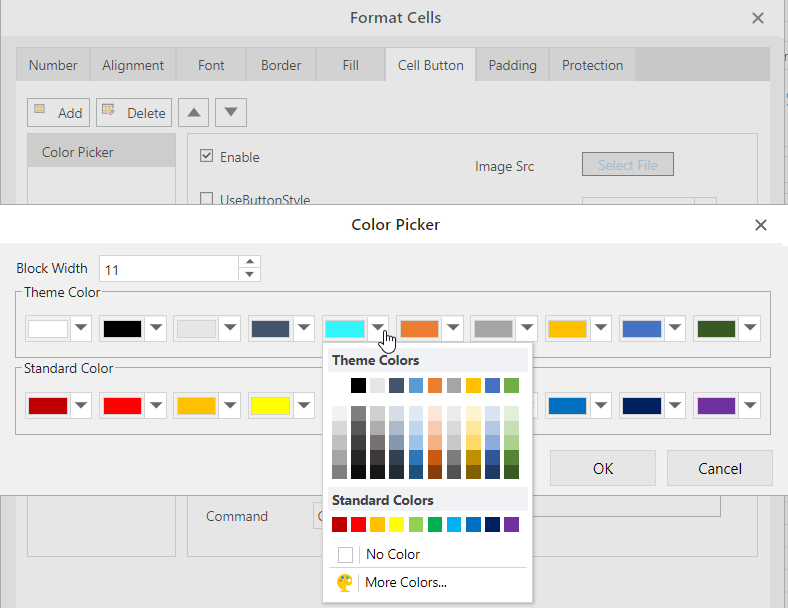Screen dimensions: 788x608
Task: Choose the No Color option
Action: tap(392, 554)
